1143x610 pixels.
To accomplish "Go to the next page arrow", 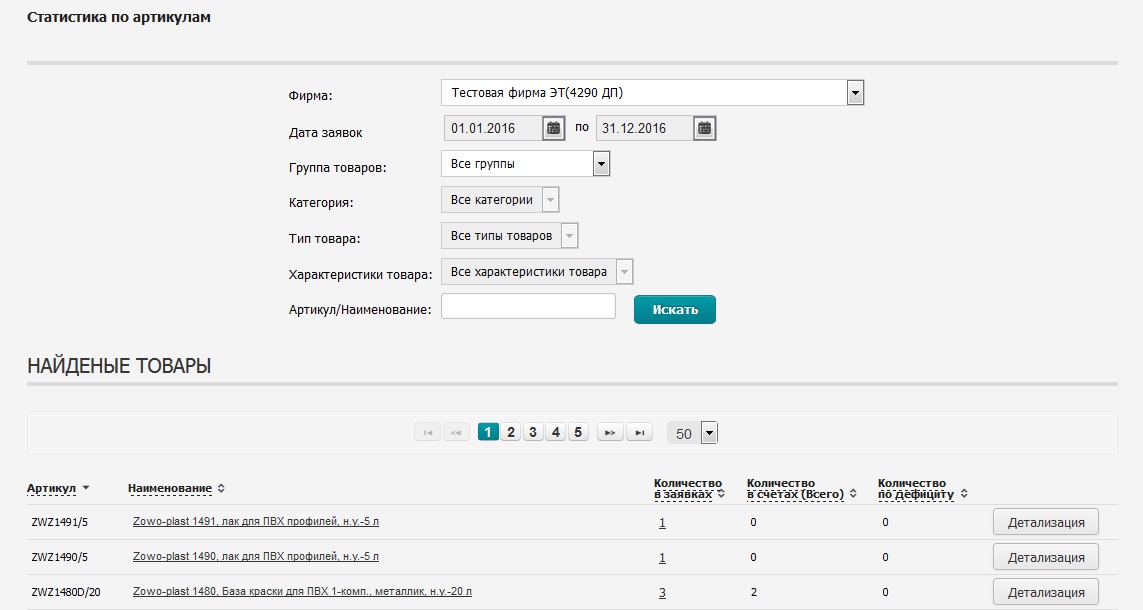I will pos(610,432).
